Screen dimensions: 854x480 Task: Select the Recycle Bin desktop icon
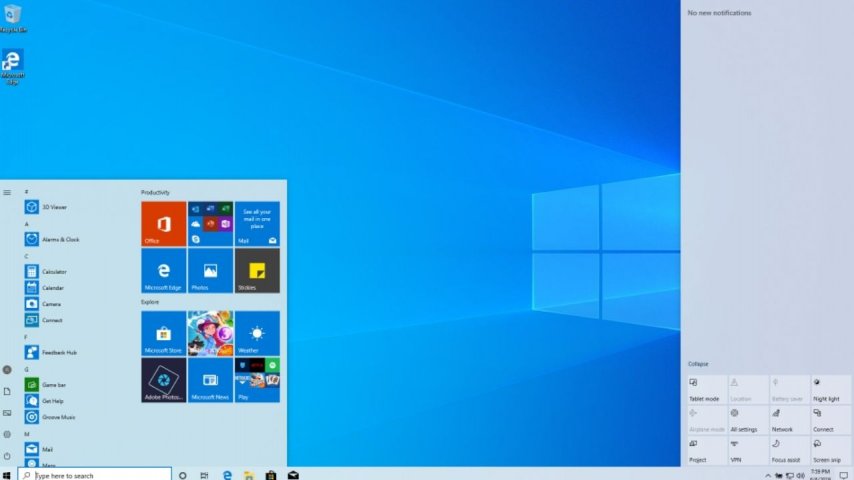click(x=13, y=18)
